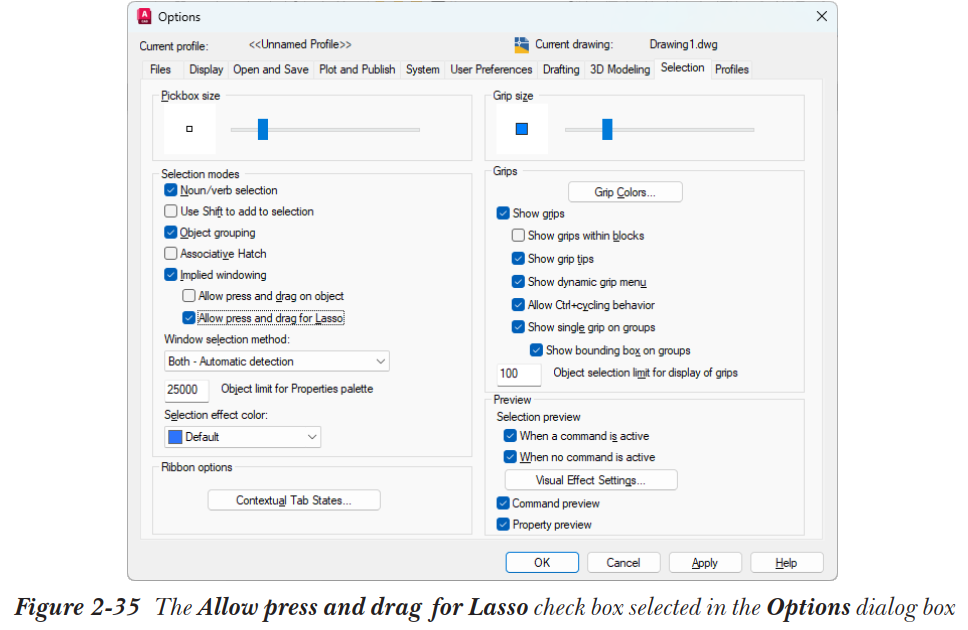
Task: Toggle the Implied windowing checkbox
Action: pyautogui.click(x=171, y=275)
